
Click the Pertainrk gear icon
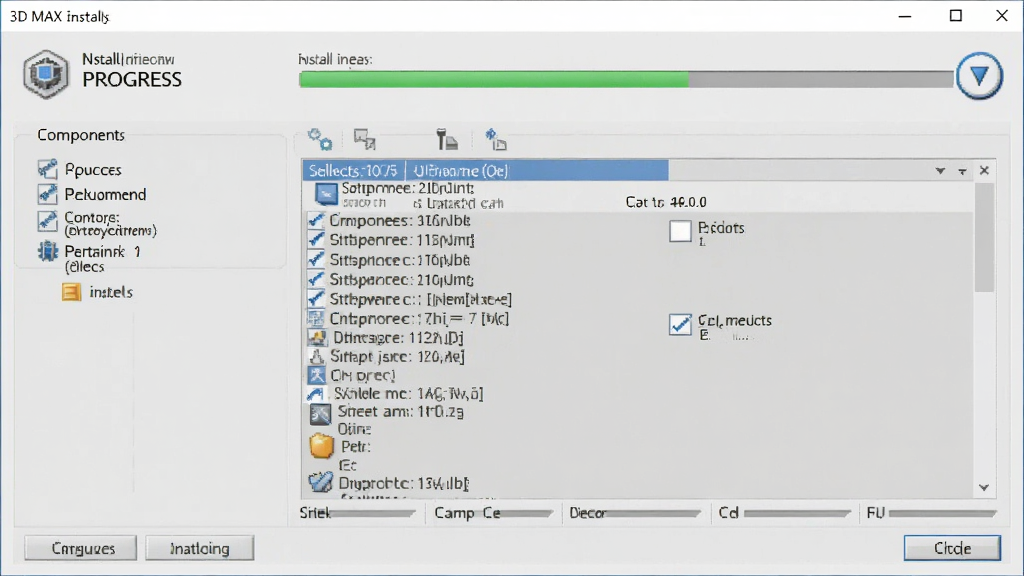[x=48, y=251]
